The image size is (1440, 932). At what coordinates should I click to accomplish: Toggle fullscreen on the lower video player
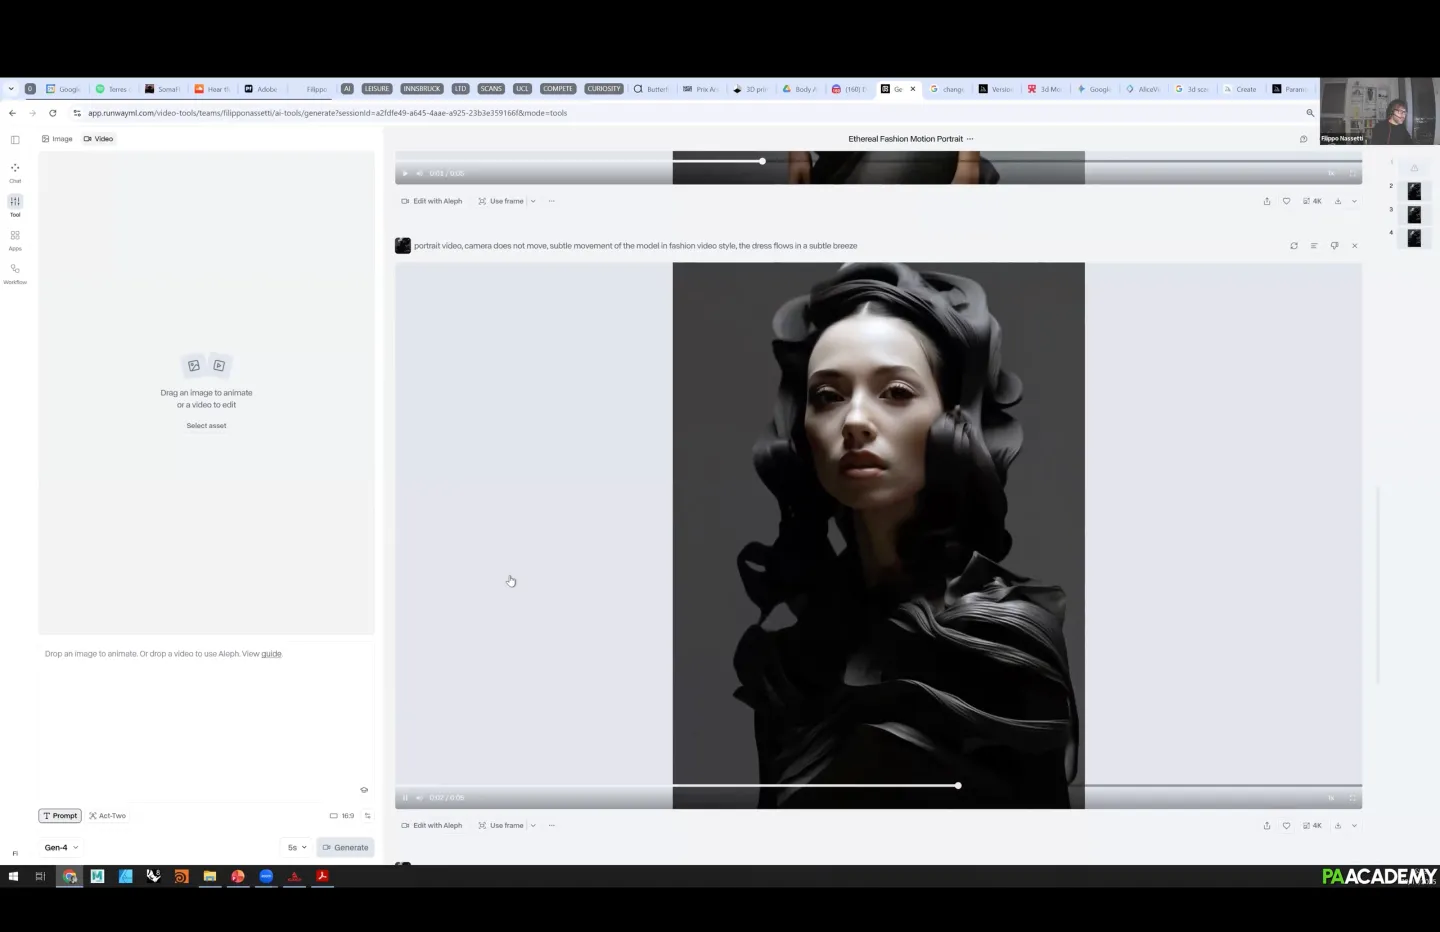click(1353, 798)
